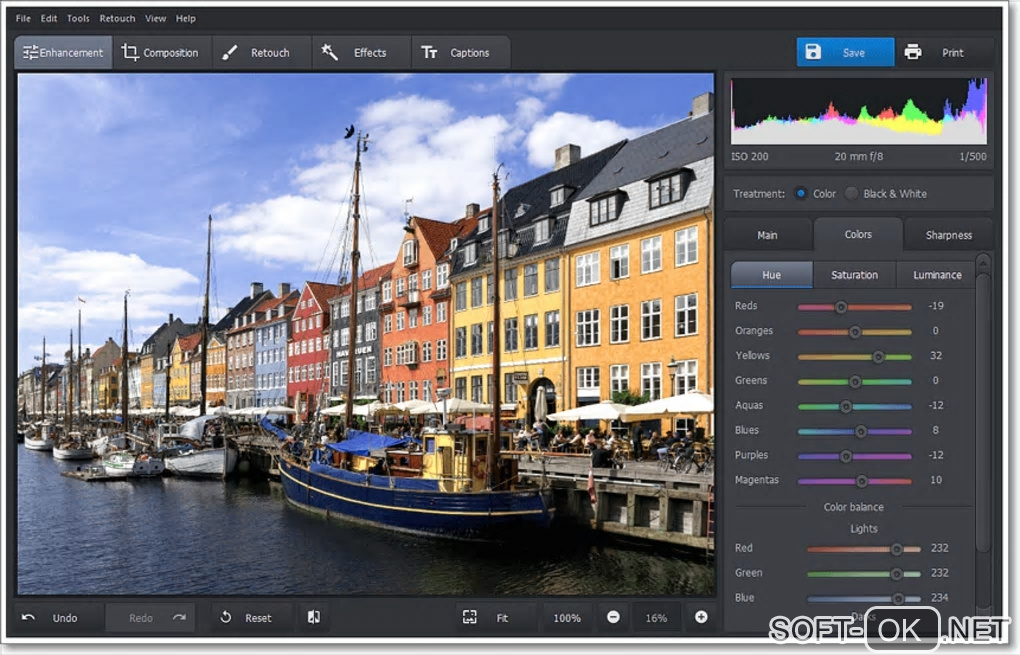Click the Yellows hue slider handle
1020x655 pixels.
(x=878, y=356)
